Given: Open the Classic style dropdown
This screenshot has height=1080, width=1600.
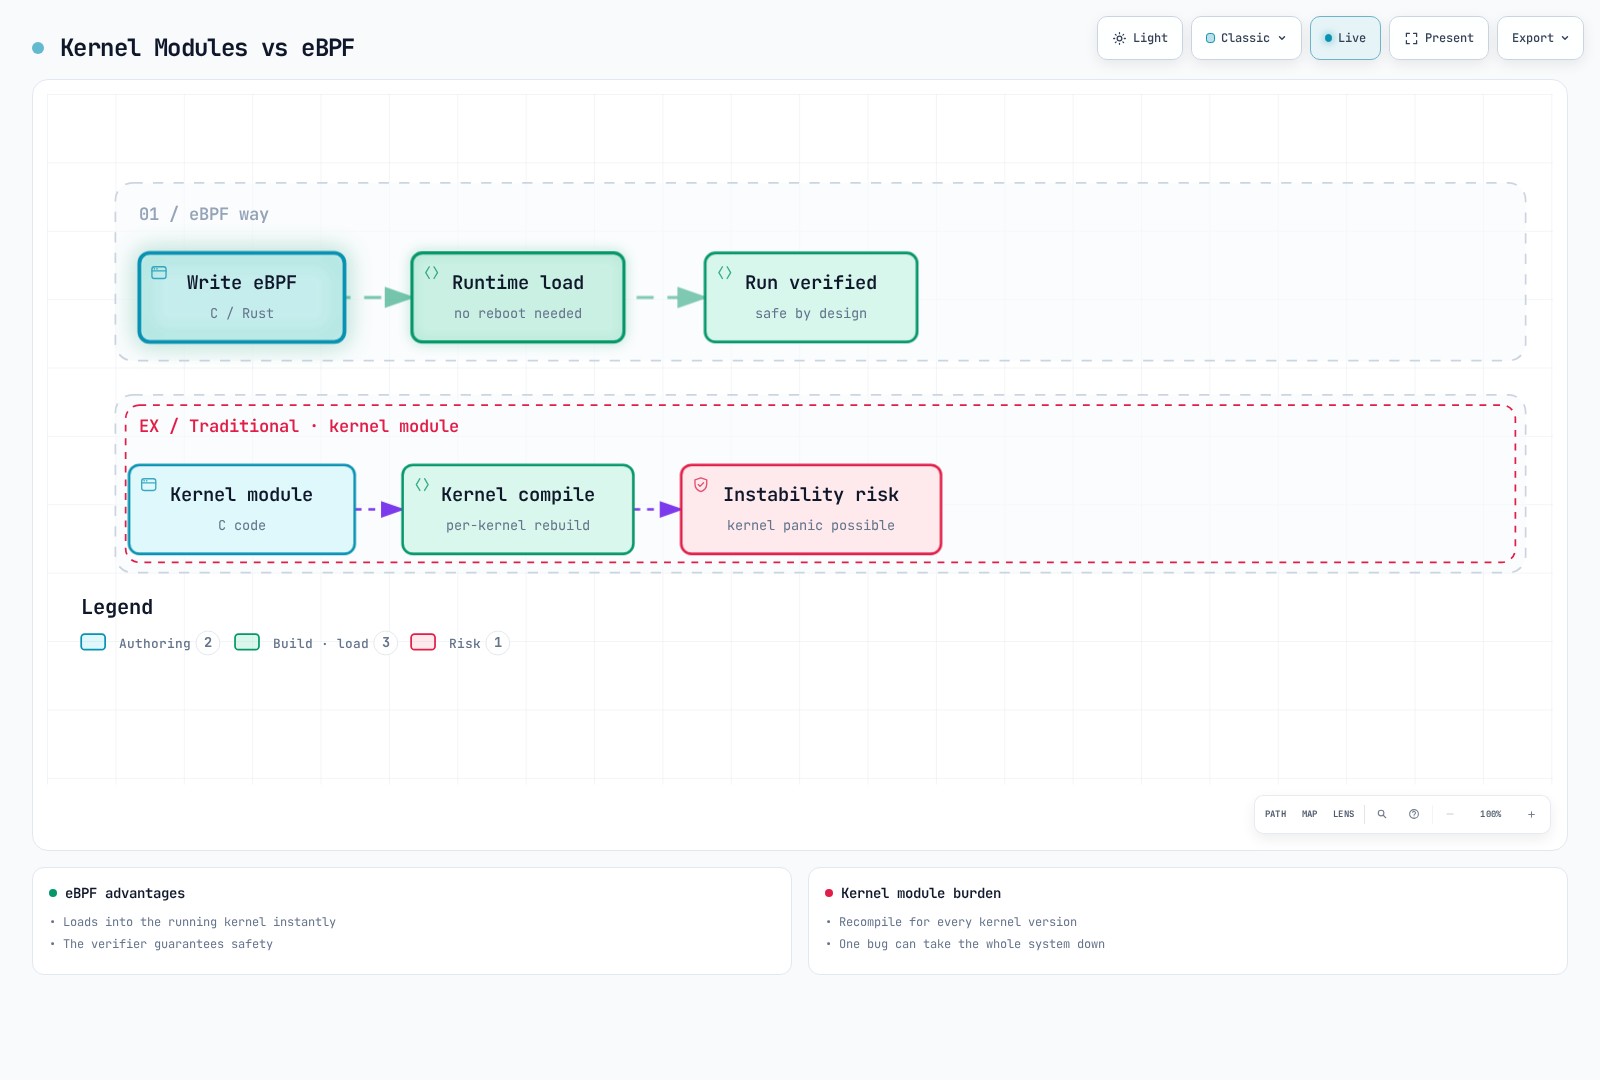Looking at the screenshot, I should 1246,38.
